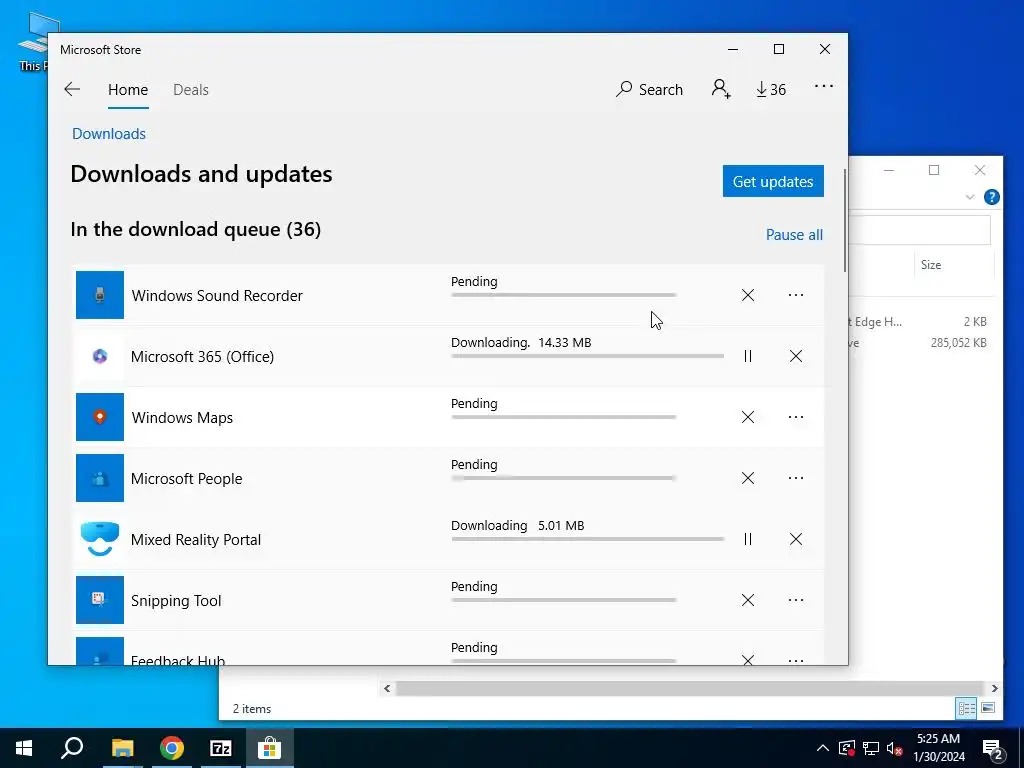This screenshot has width=1024, height=768.
Task: Select the Windows Sound Recorder name
Action: 217,296
